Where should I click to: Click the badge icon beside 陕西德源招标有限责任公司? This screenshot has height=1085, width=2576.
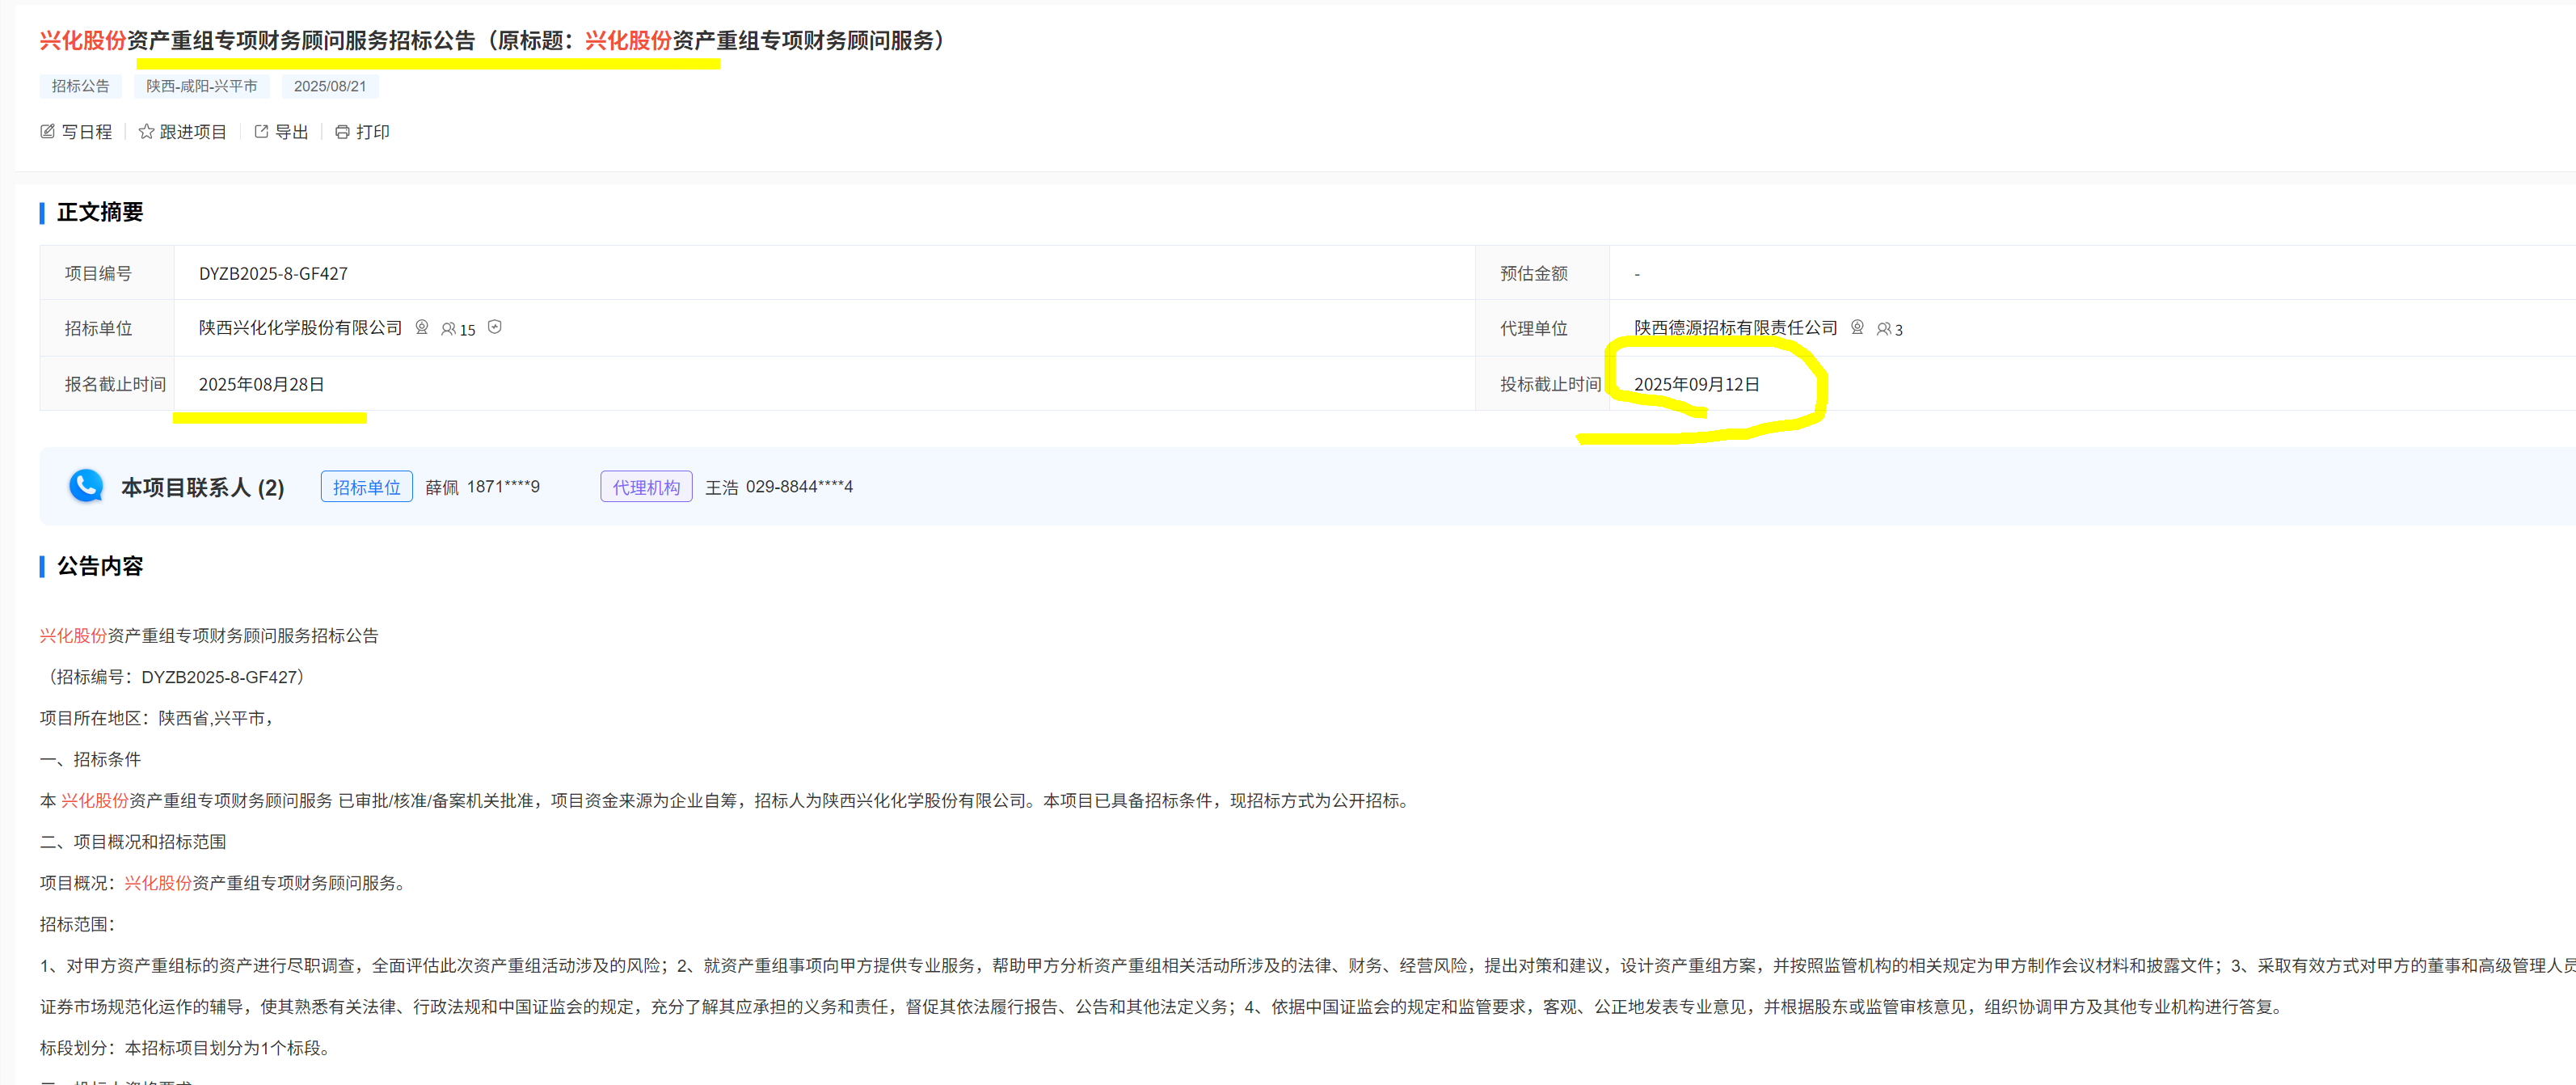coord(1857,327)
